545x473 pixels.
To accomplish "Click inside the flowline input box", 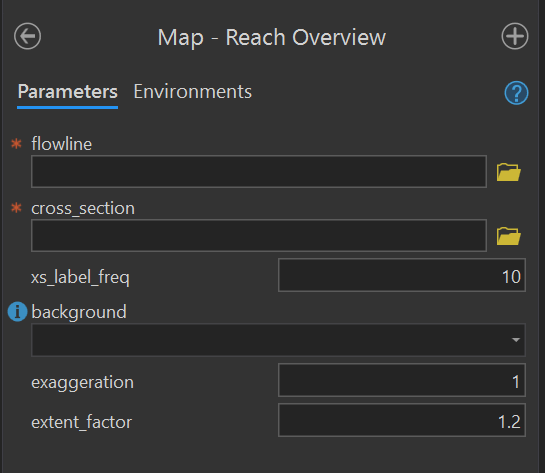I will (259, 171).
